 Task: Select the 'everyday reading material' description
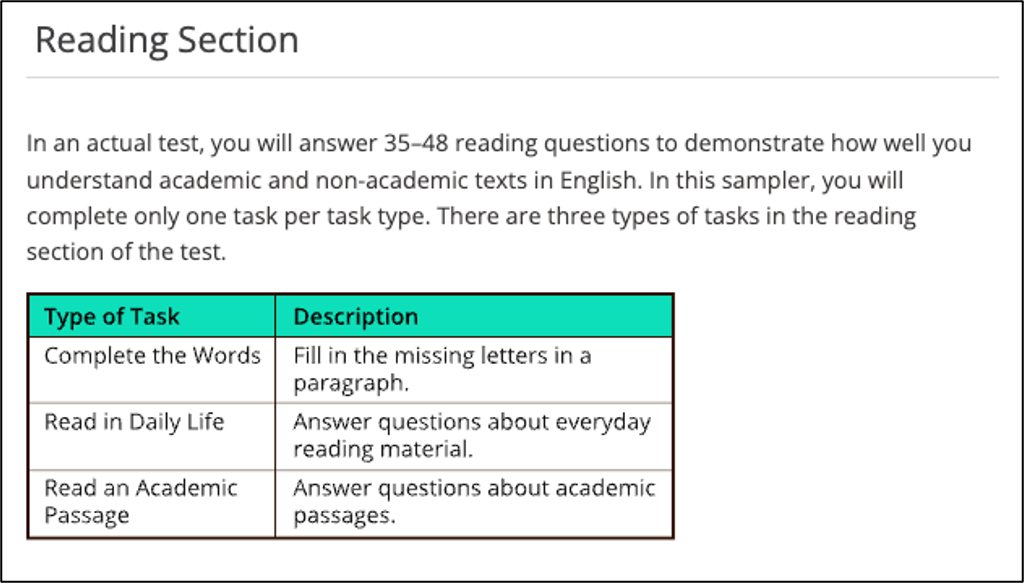point(474,436)
